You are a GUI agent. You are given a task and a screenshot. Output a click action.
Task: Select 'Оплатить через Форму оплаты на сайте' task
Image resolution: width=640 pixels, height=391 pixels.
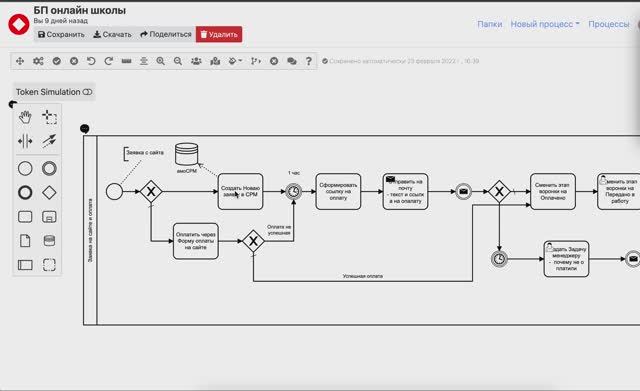pos(196,241)
